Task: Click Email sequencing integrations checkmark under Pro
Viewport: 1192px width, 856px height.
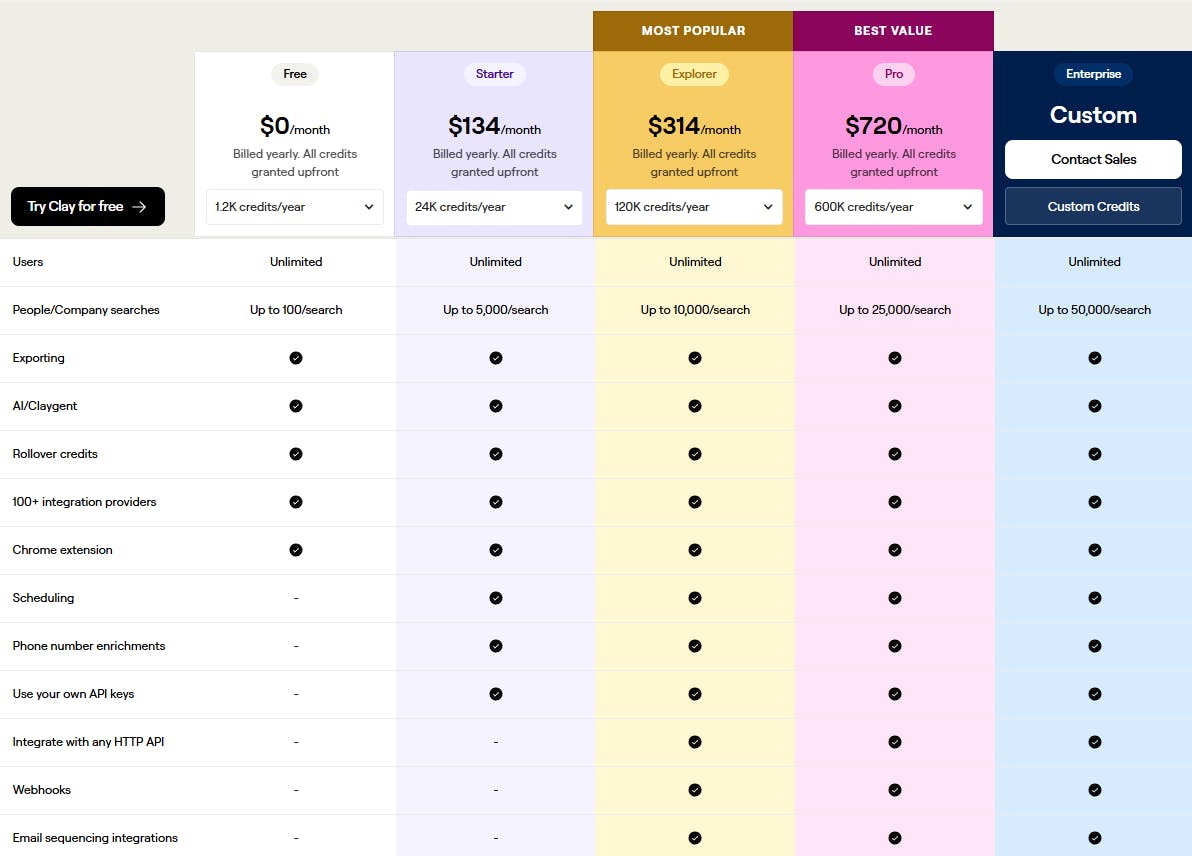Action: click(x=895, y=838)
